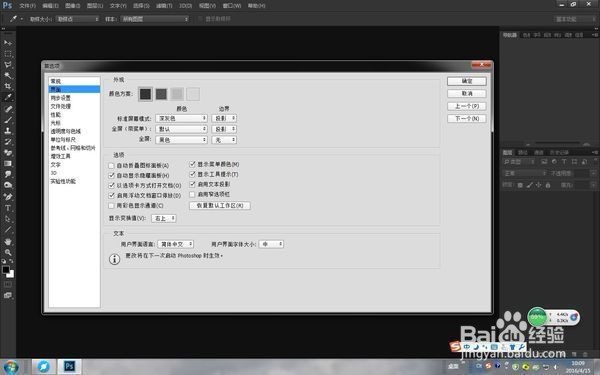The width and height of the screenshot is (600, 375).
Task: Open 用户界面语言 dropdown showing 简体中文
Action: tap(176, 244)
